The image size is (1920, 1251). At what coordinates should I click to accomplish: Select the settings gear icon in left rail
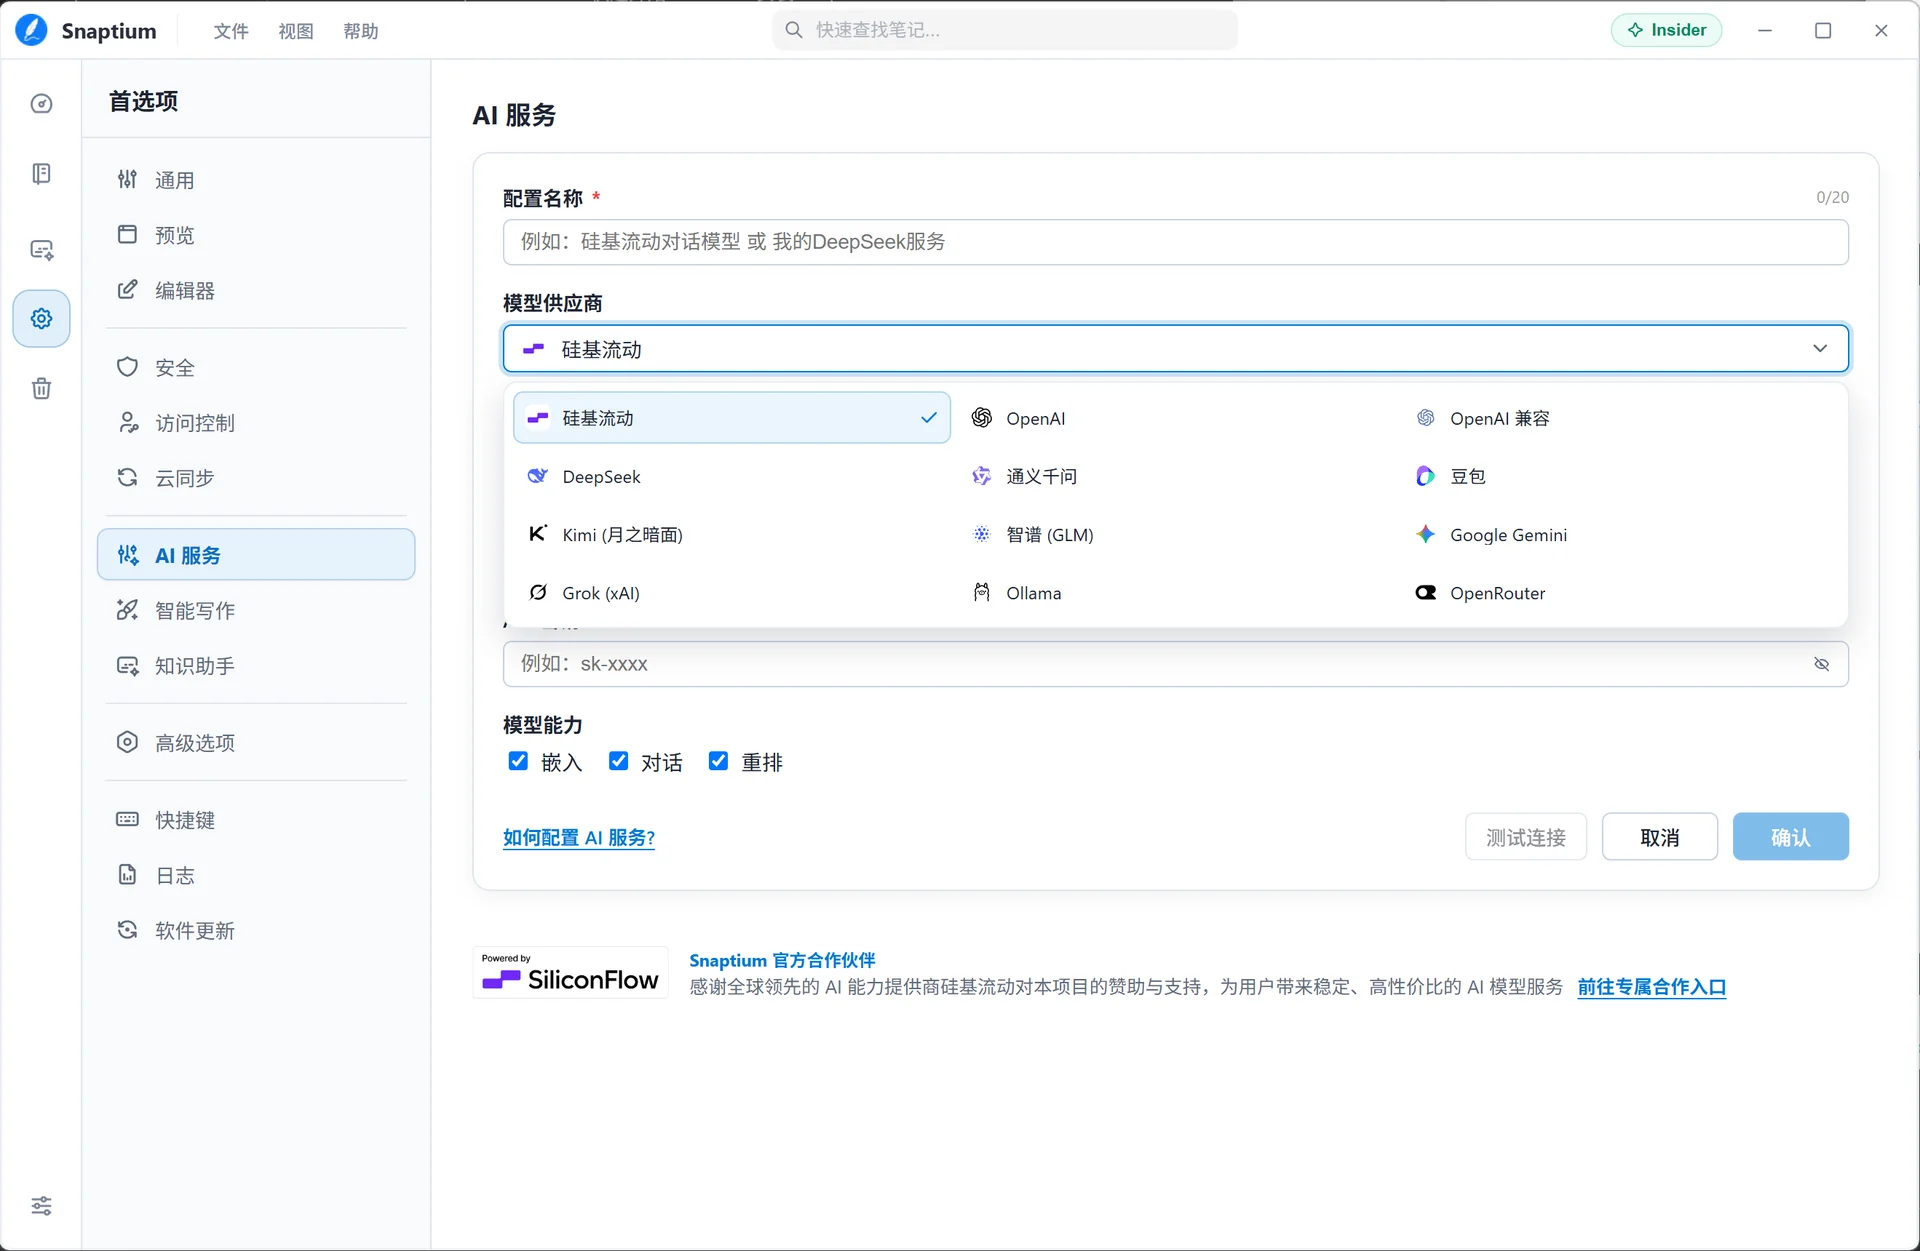[x=41, y=319]
